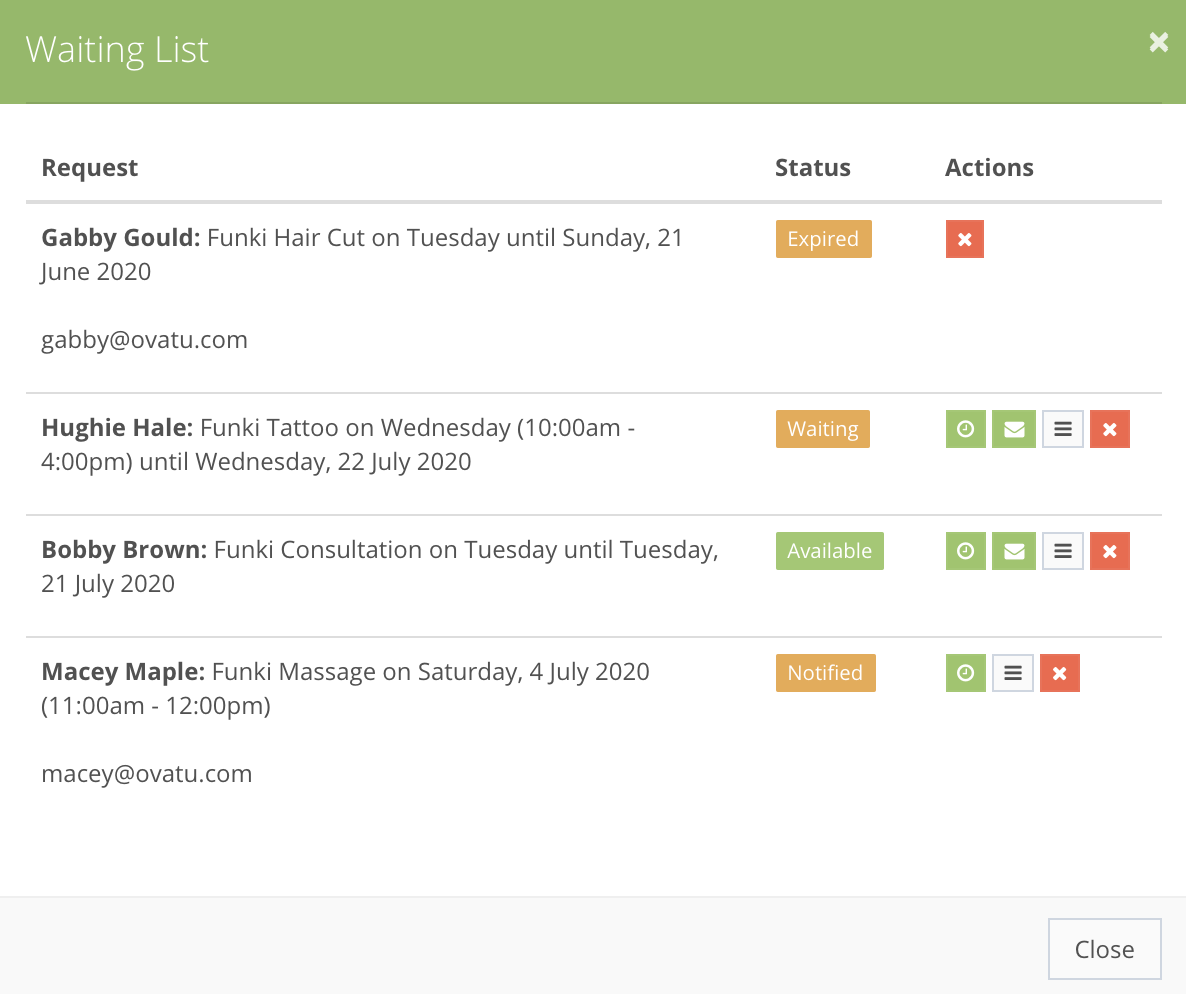Image resolution: width=1186 pixels, height=994 pixels.
Task: Dismiss the Waiting List dialog with the X icon
Action: tap(1158, 42)
